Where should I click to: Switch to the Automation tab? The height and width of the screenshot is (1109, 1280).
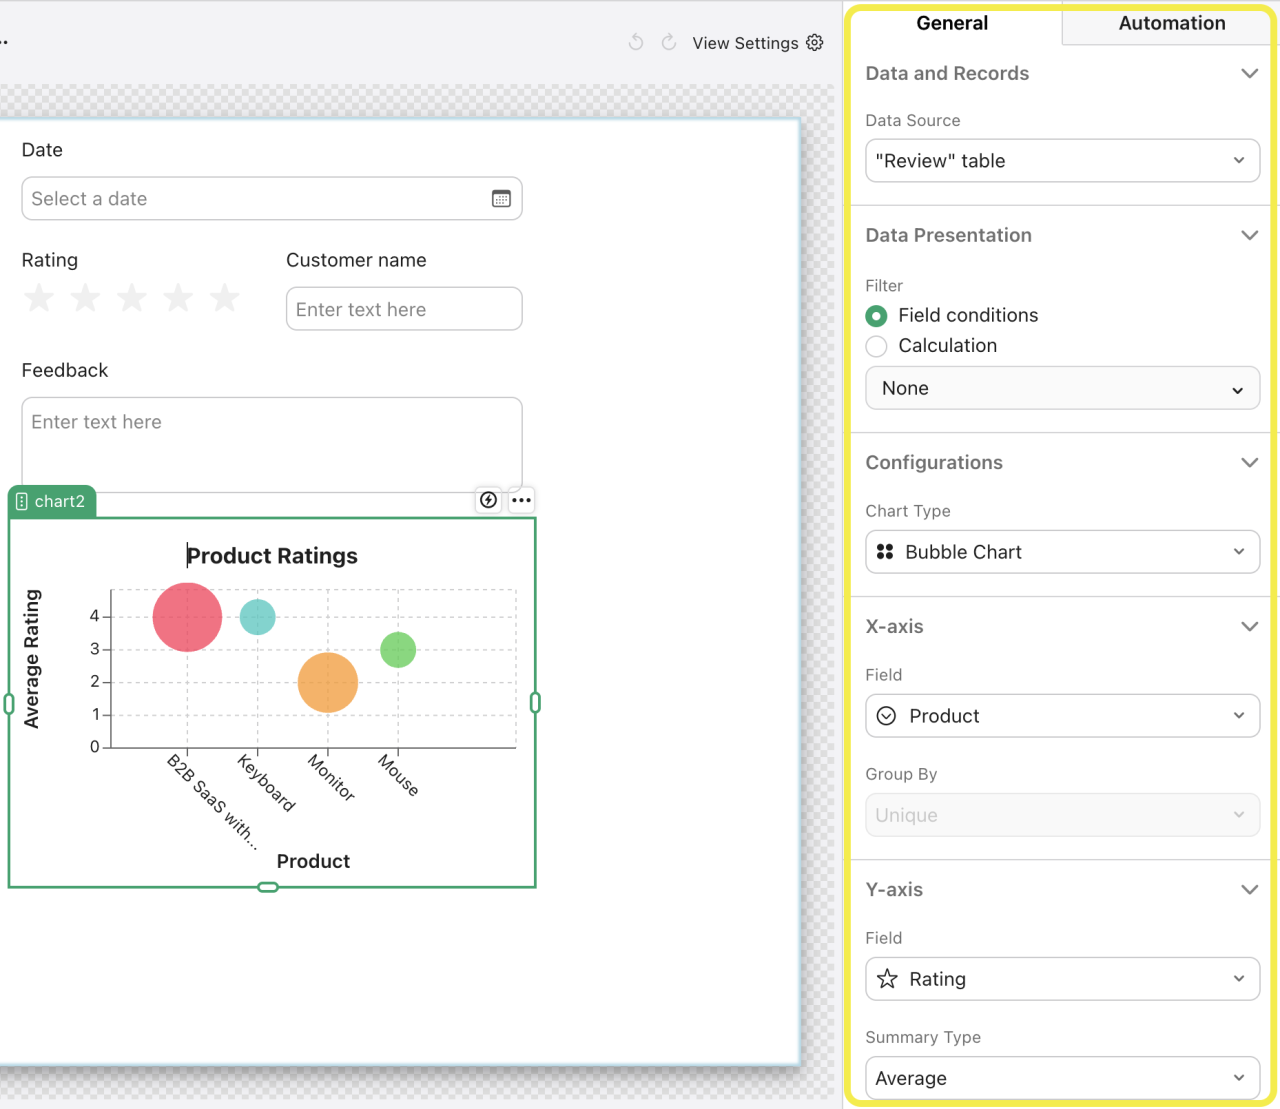(x=1171, y=23)
